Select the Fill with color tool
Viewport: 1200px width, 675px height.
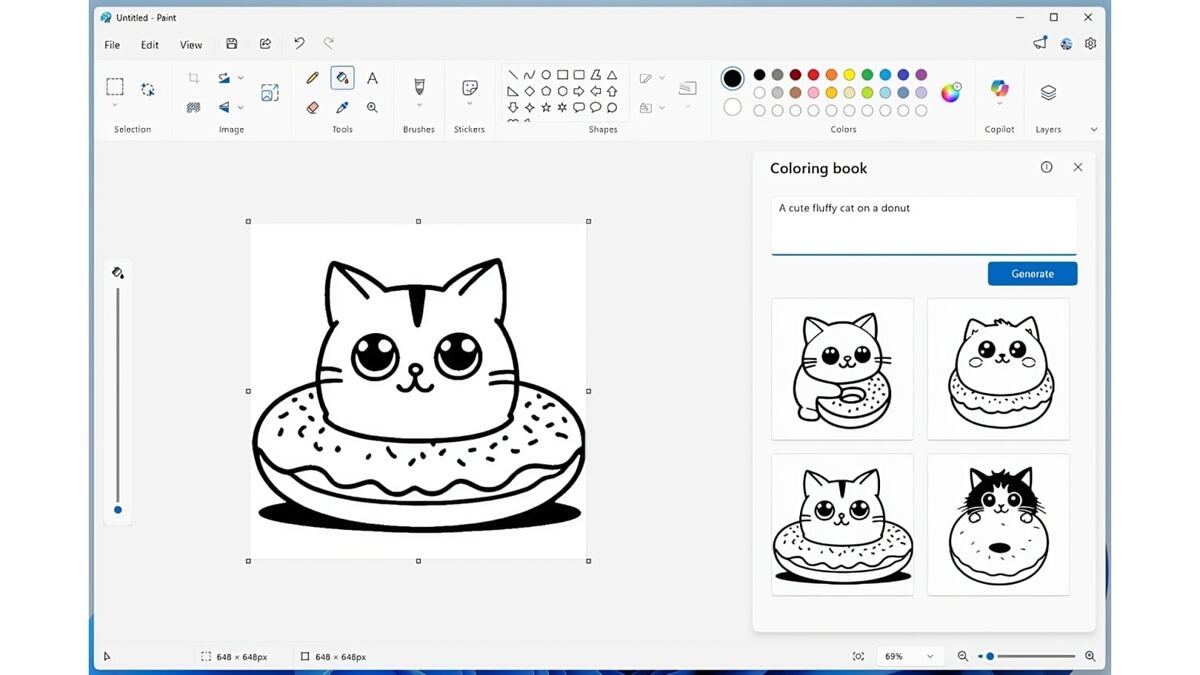pyautogui.click(x=342, y=77)
